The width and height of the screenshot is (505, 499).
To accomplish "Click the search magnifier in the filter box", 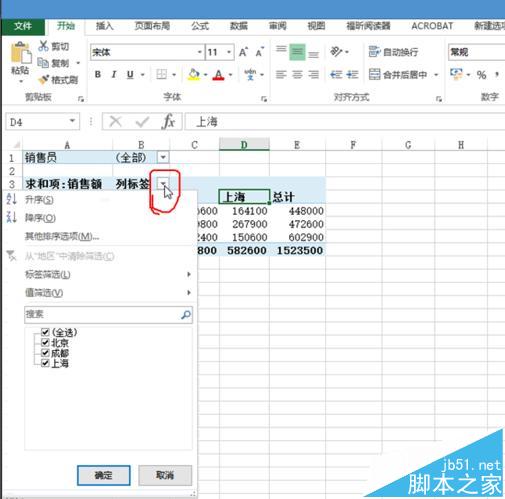I will [x=186, y=314].
